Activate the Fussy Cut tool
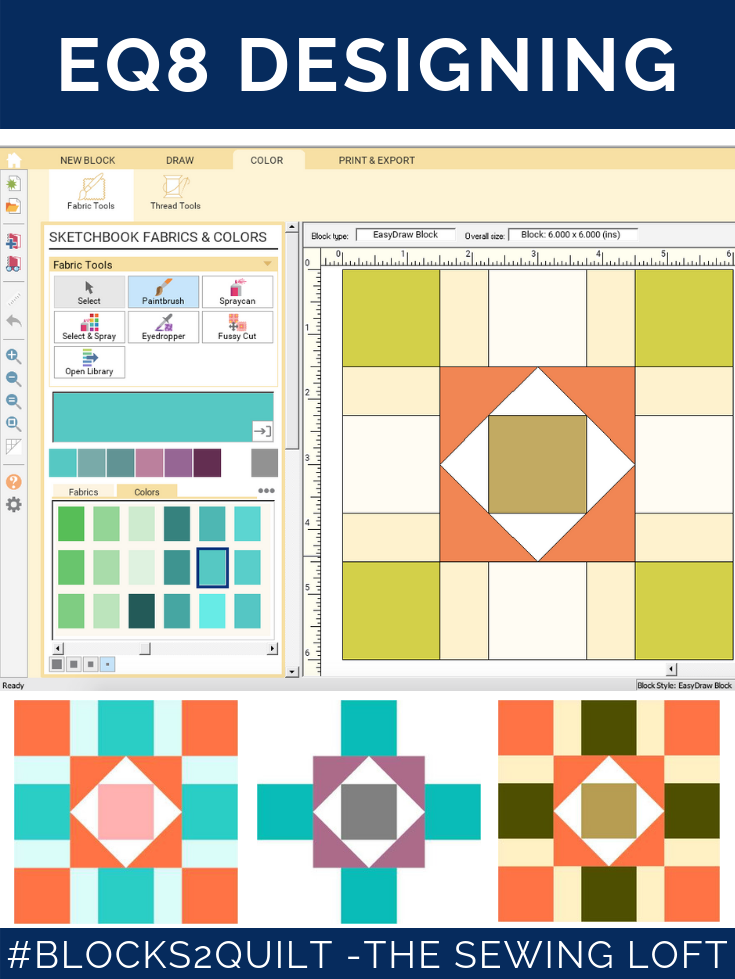Screen dimensions: 735x979 click(x=237, y=327)
